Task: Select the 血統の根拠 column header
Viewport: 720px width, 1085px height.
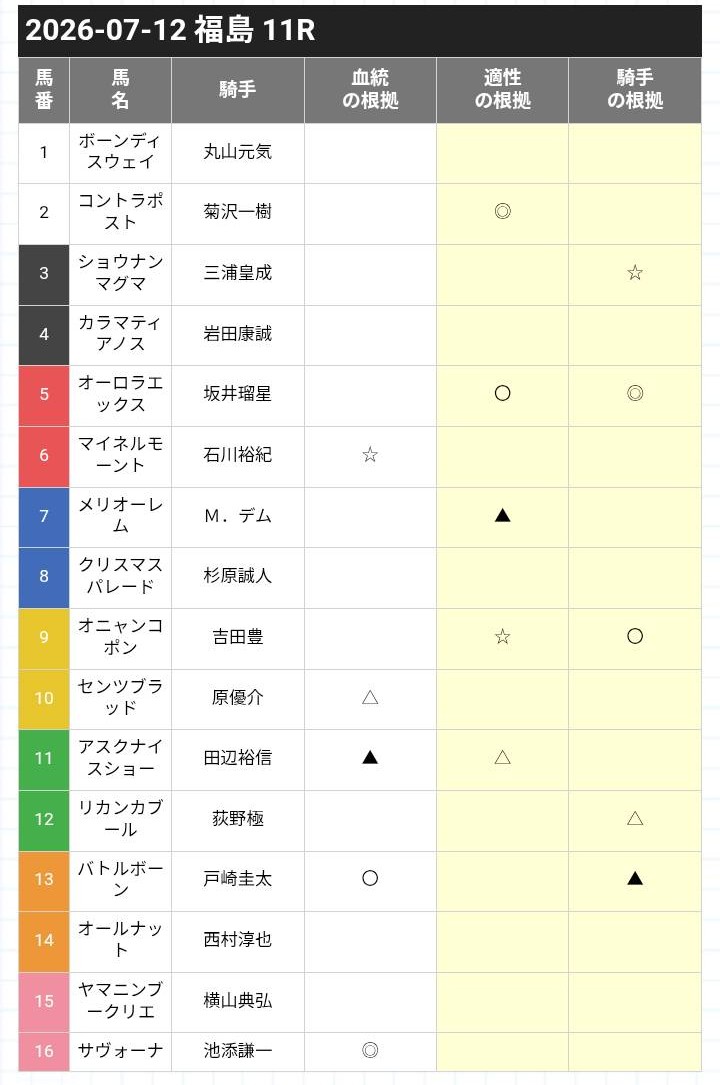Action: (370, 90)
